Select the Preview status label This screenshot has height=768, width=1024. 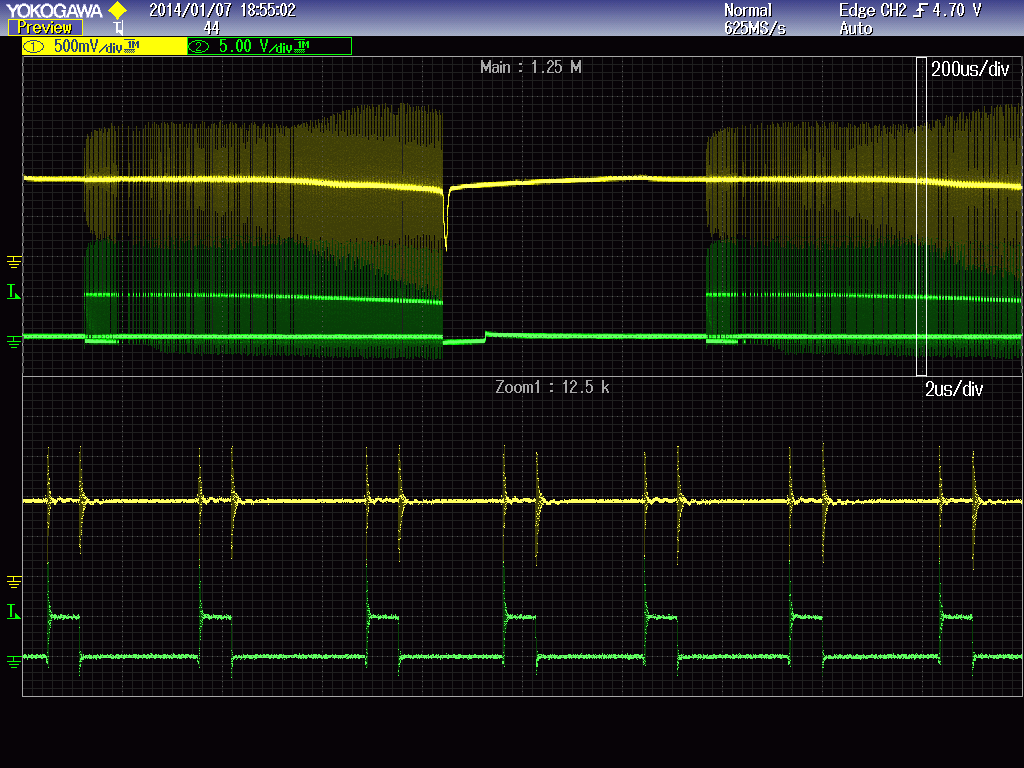point(45,27)
